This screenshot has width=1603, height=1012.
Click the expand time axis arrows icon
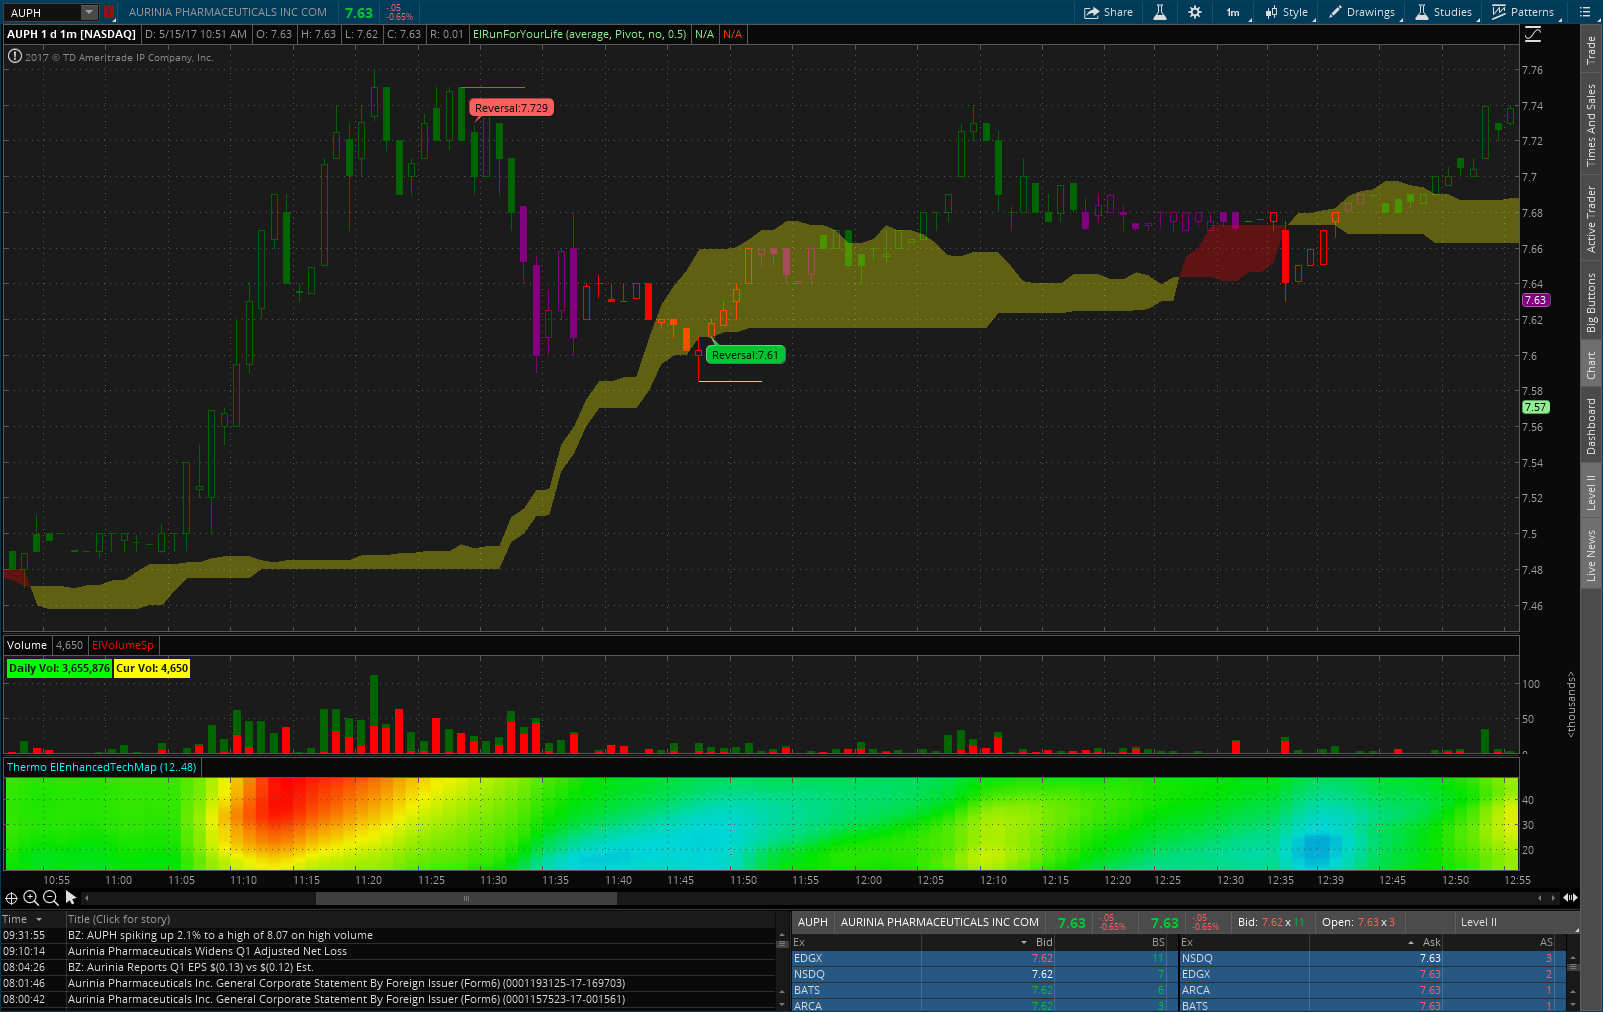point(1570,898)
